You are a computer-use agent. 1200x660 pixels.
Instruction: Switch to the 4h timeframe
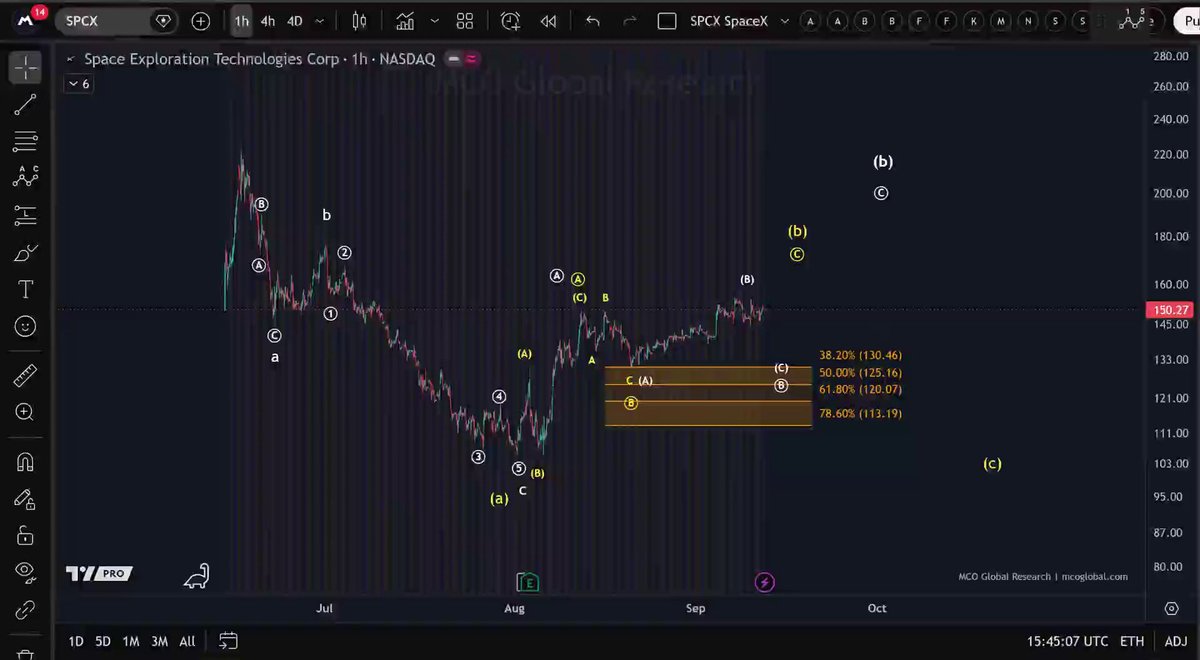point(268,21)
